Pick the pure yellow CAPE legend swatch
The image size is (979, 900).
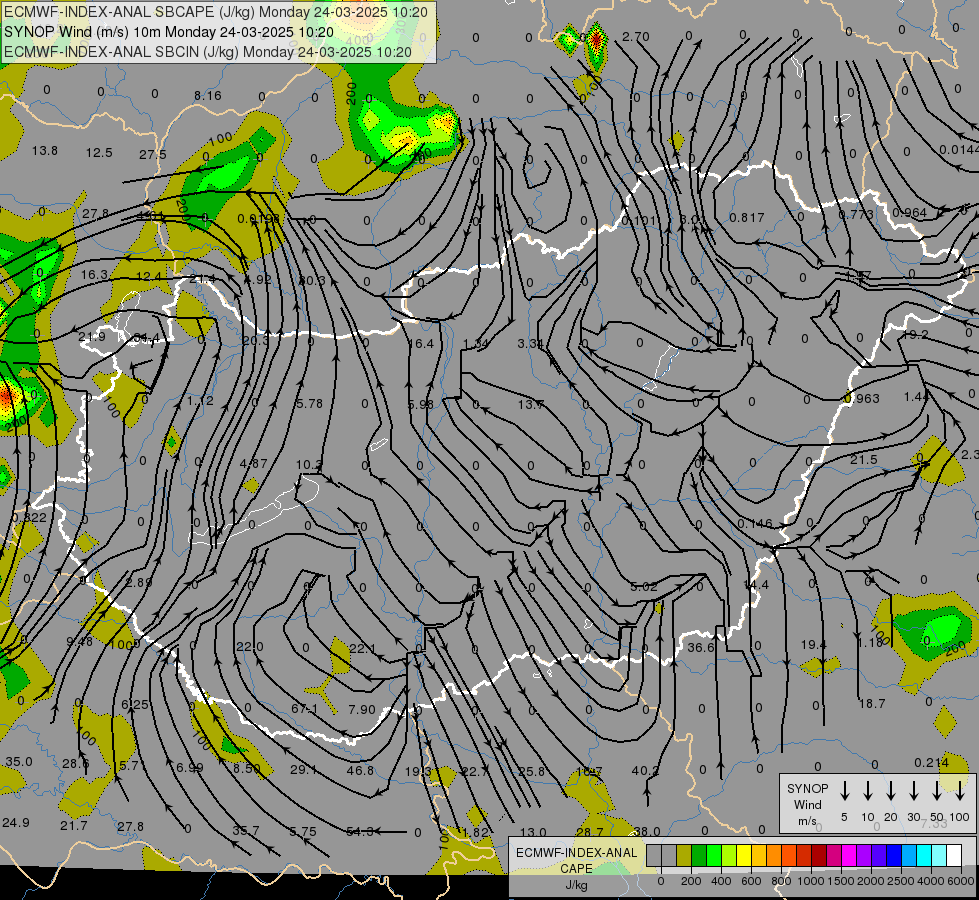click(x=744, y=856)
